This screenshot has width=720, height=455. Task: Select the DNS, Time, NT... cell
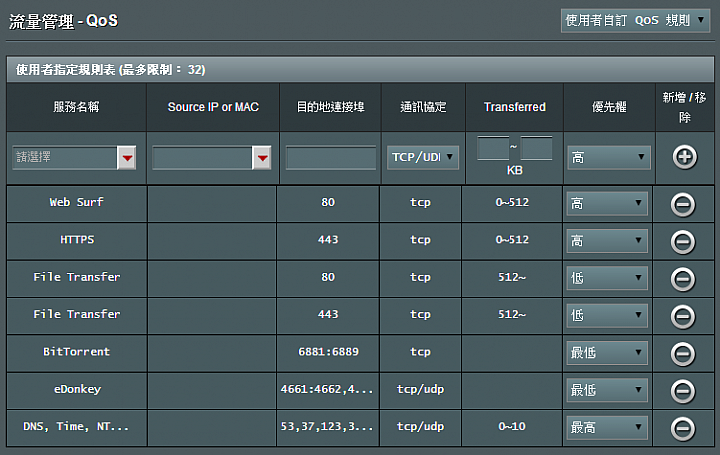[x=77, y=428]
